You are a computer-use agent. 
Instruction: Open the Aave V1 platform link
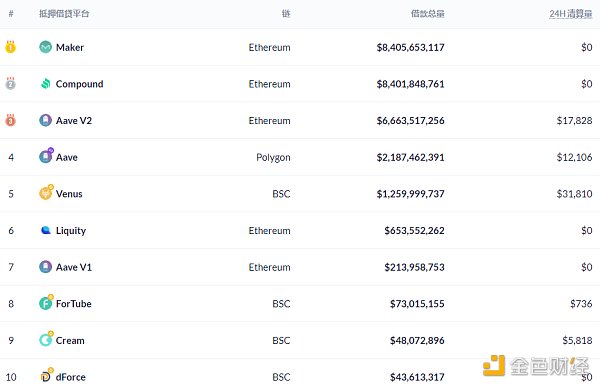point(74,267)
